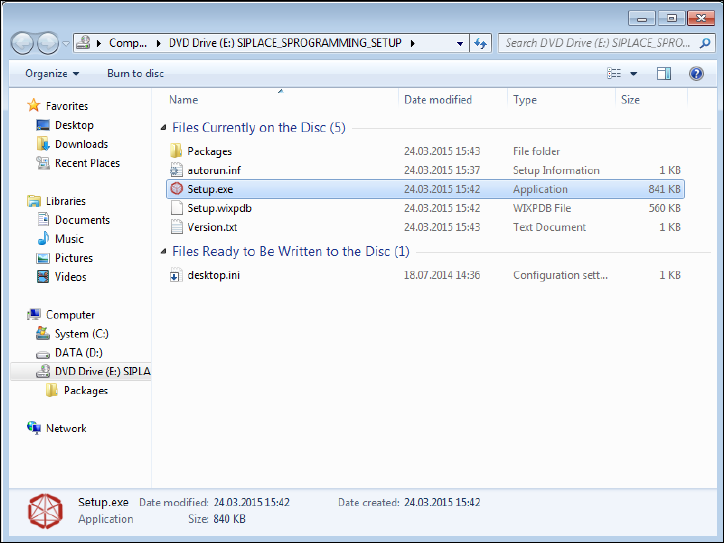
Task: Open the Documents library
Action: 82,220
